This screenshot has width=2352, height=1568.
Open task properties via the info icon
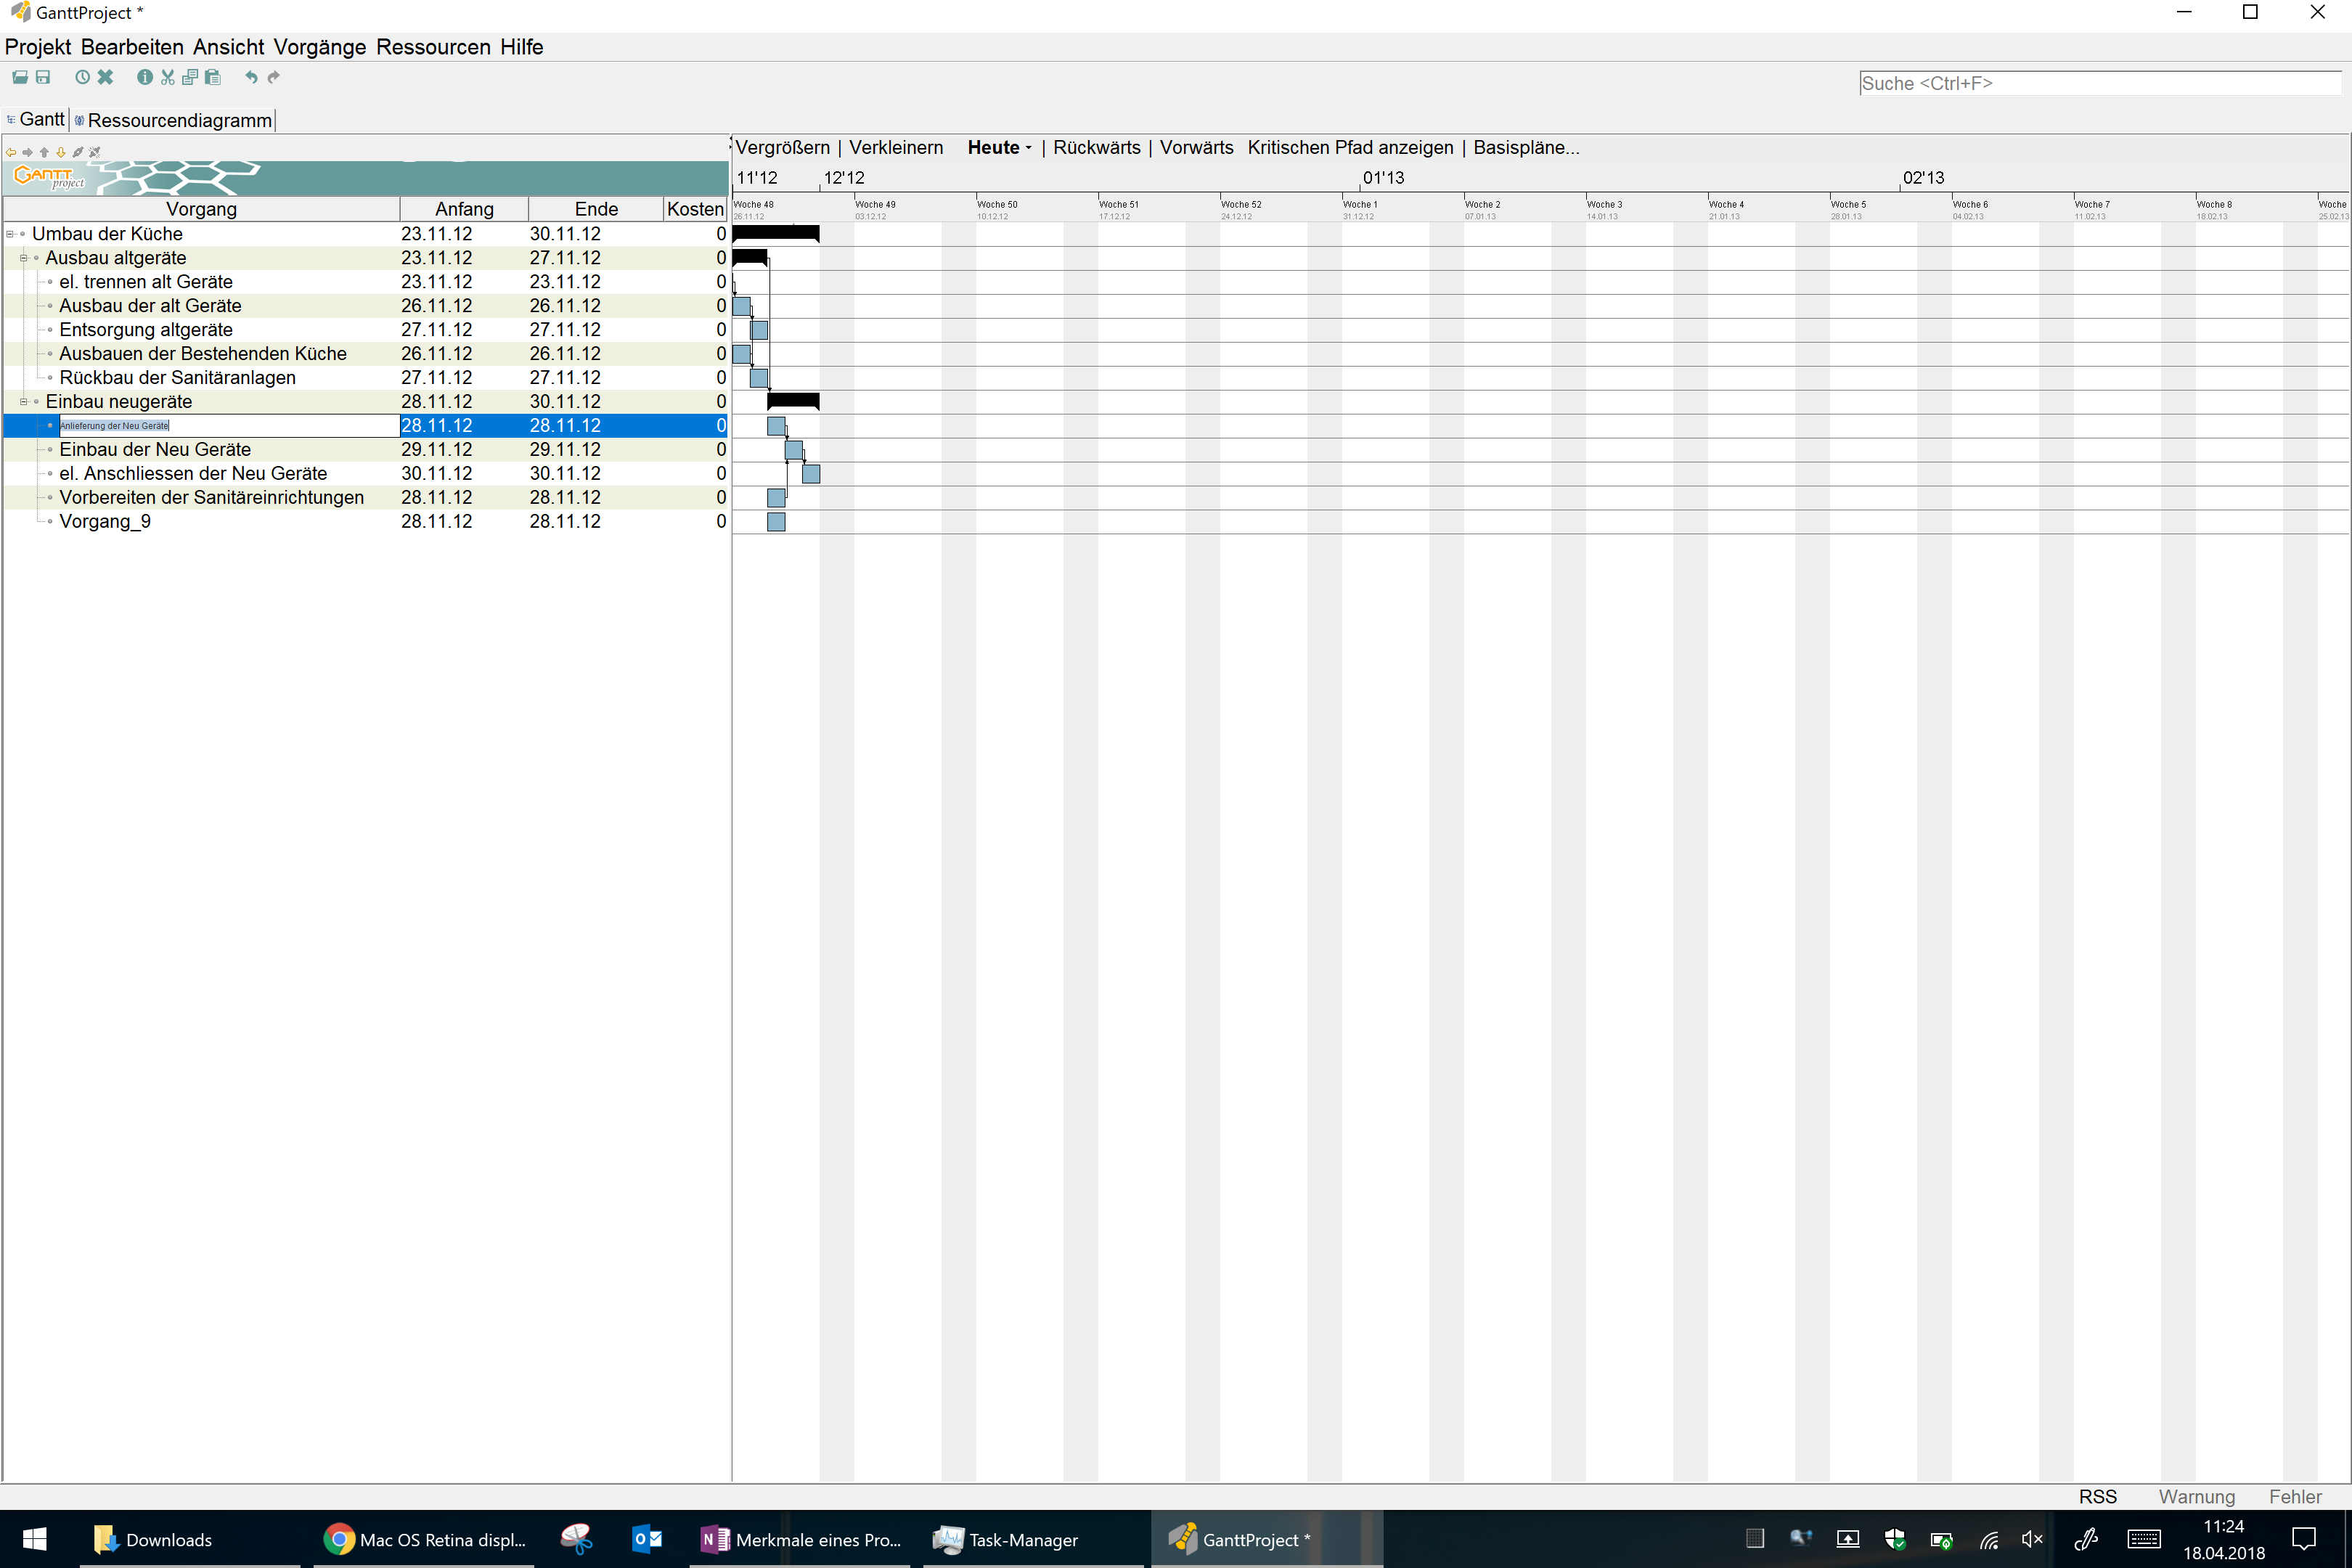(x=144, y=77)
